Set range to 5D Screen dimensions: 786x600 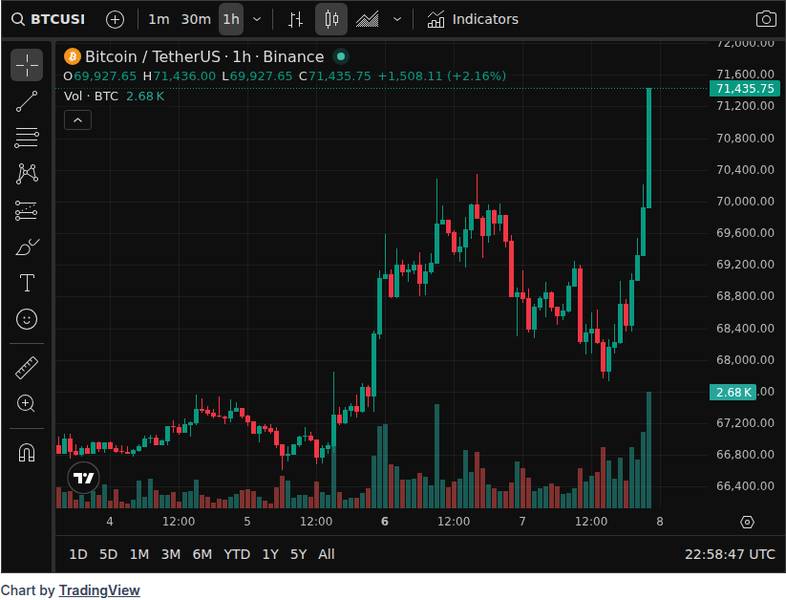click(108, 554)
